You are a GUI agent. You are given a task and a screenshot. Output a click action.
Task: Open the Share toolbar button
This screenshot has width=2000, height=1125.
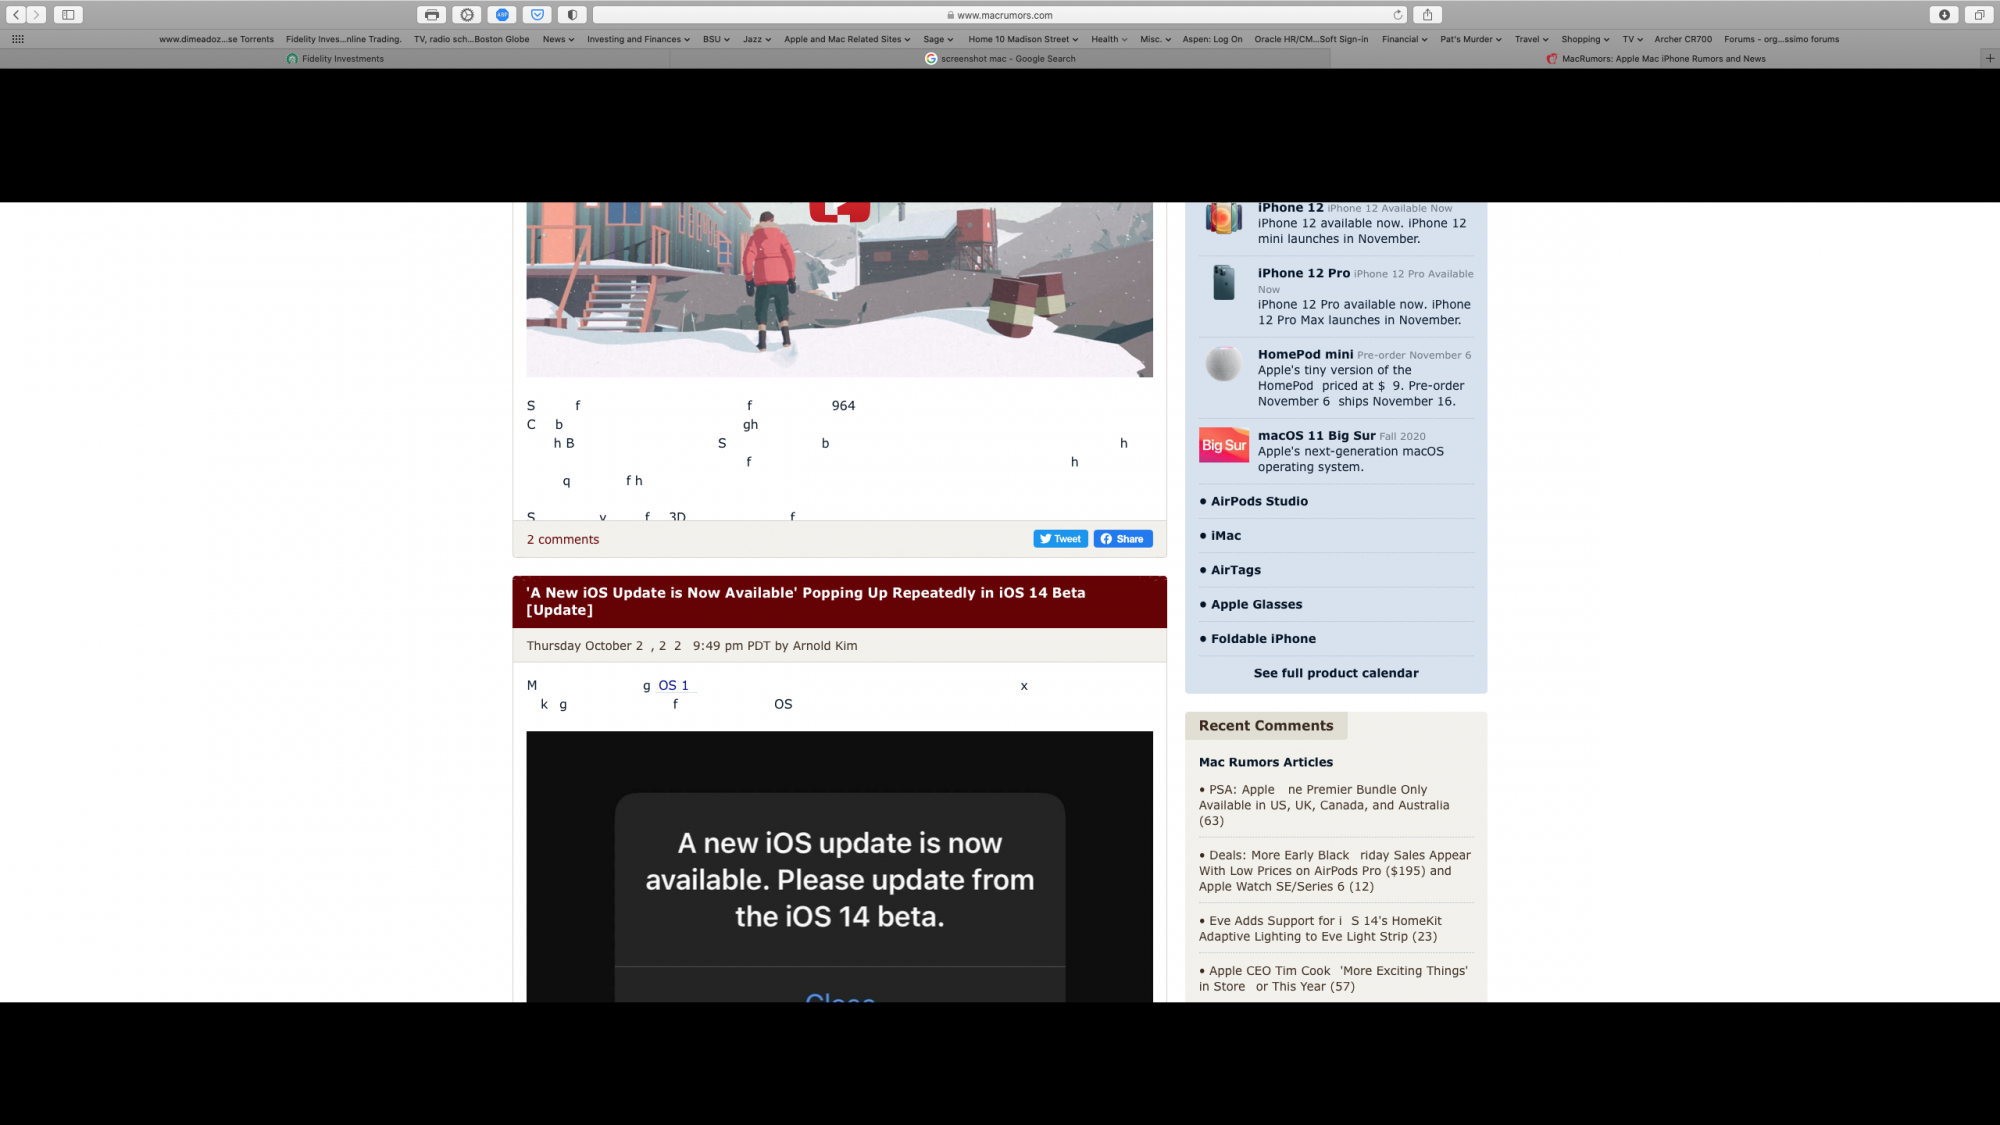point(1428,15)
